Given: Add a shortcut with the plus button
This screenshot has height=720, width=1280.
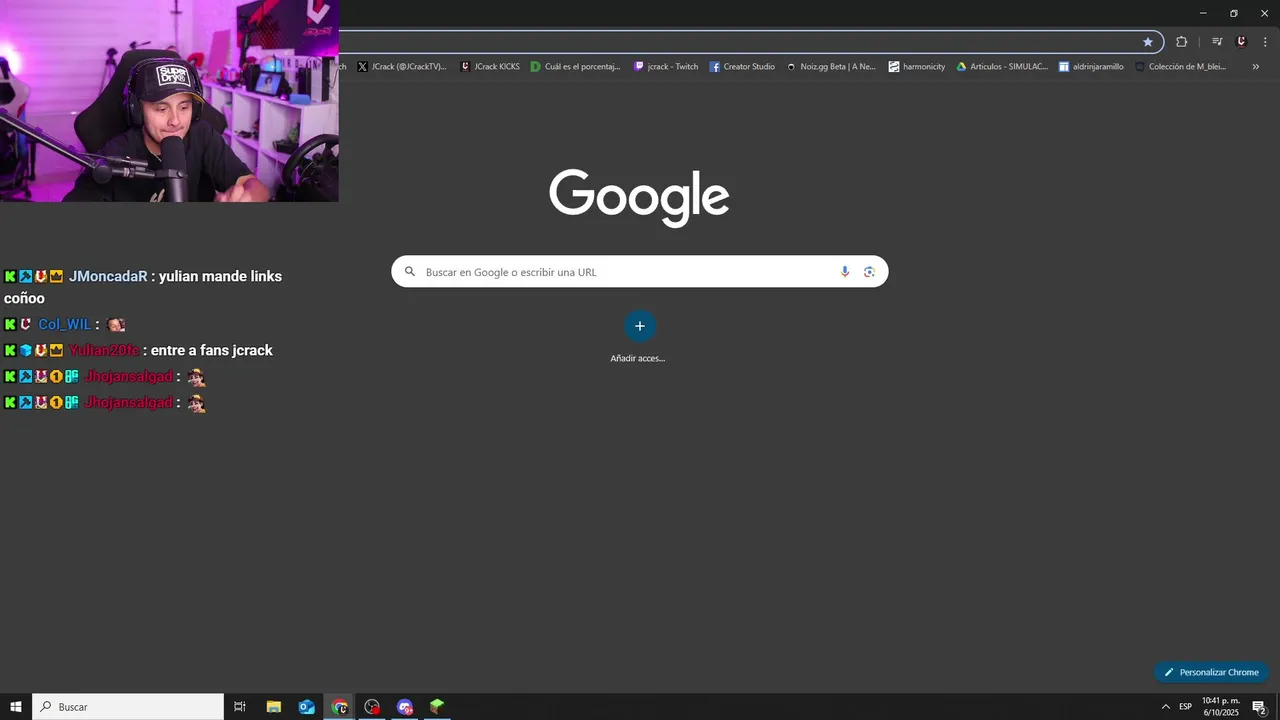Looking at the screenshot, I should point(640,326).
